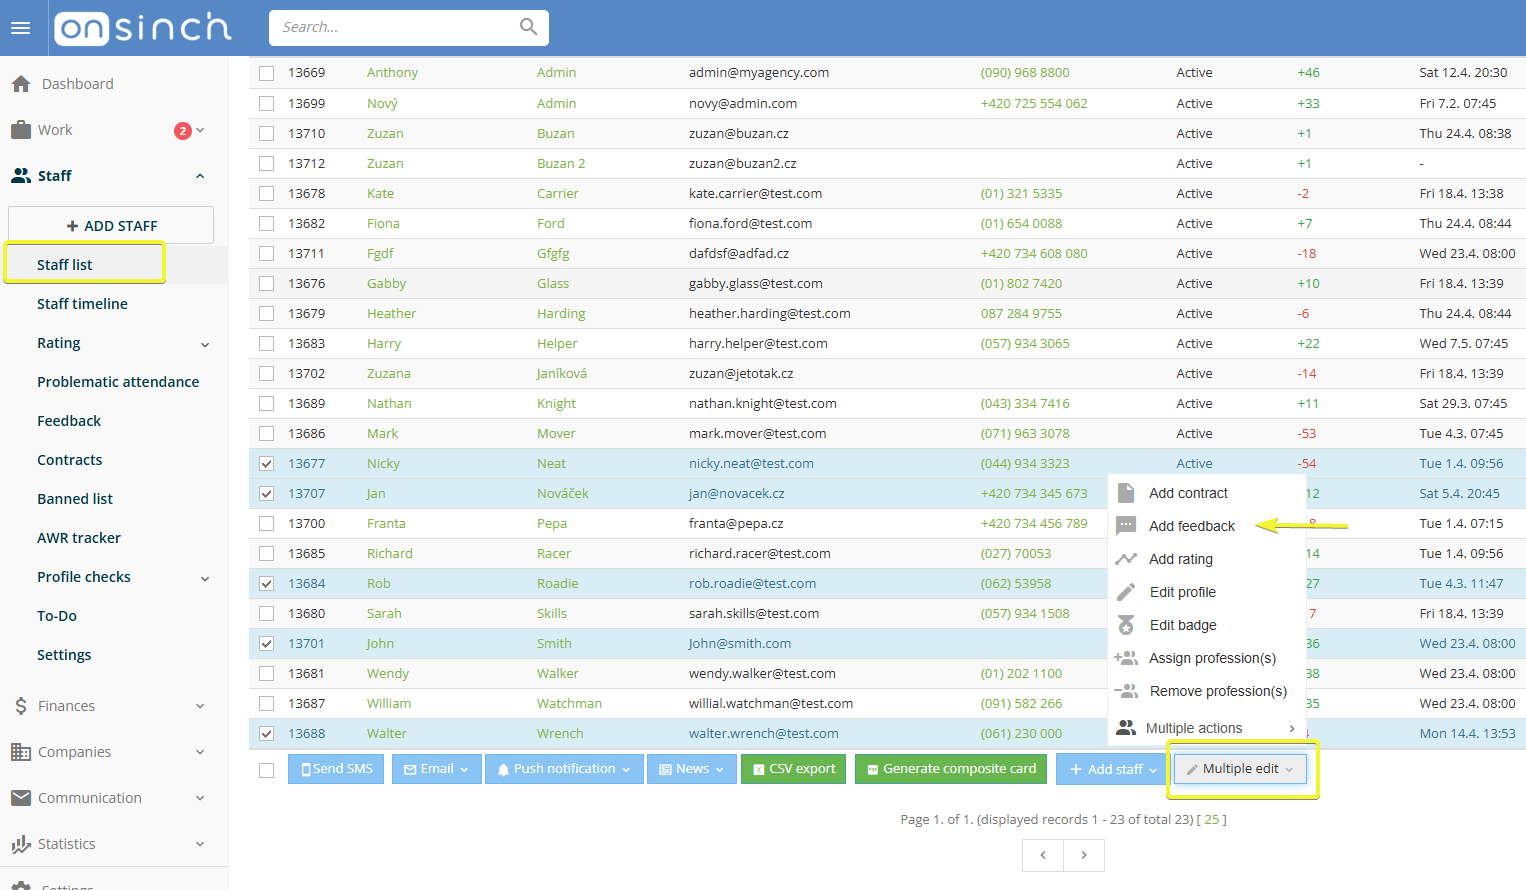Open Problematic attendance in sidebar
Image resolution: width=1526 pixels, height=890 pixels.
tap(118, 382)
